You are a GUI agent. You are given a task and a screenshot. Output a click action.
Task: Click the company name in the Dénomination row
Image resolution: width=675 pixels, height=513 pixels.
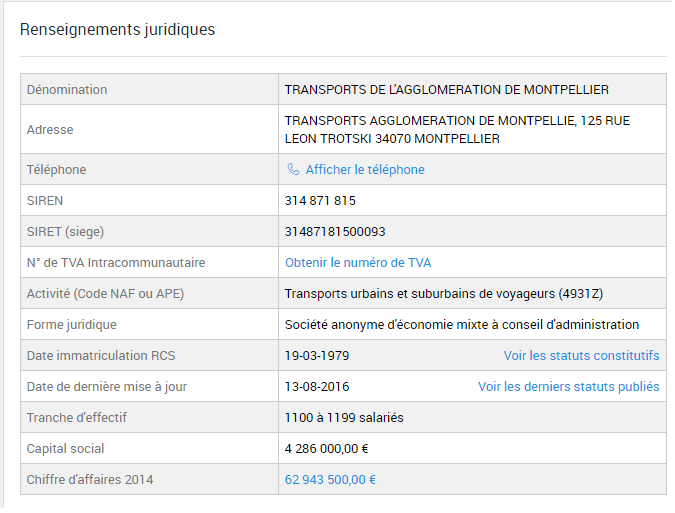pyautogui.click(x=446, y=90)
